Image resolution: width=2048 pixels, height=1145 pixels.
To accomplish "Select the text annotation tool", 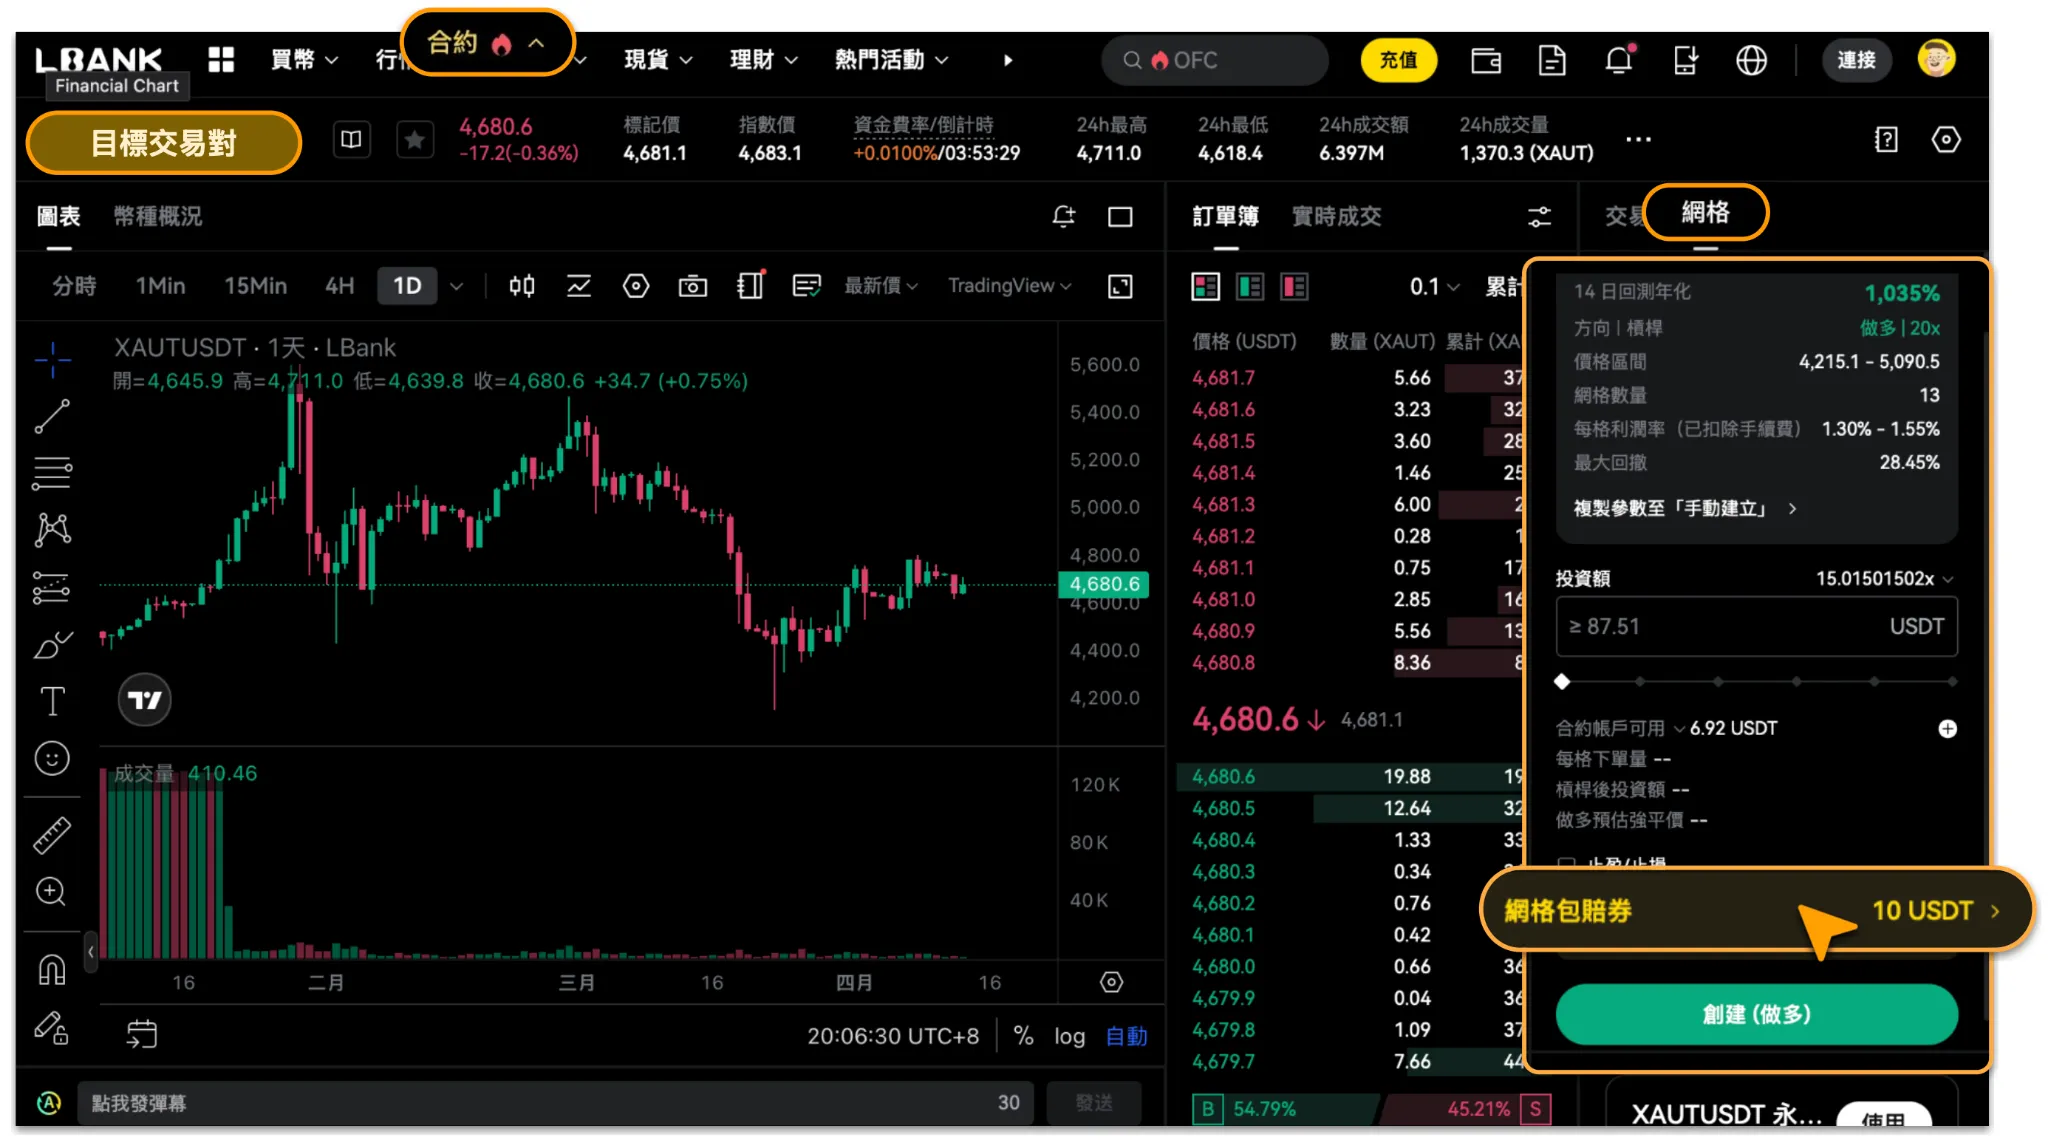I will click(x=52, y=701).
